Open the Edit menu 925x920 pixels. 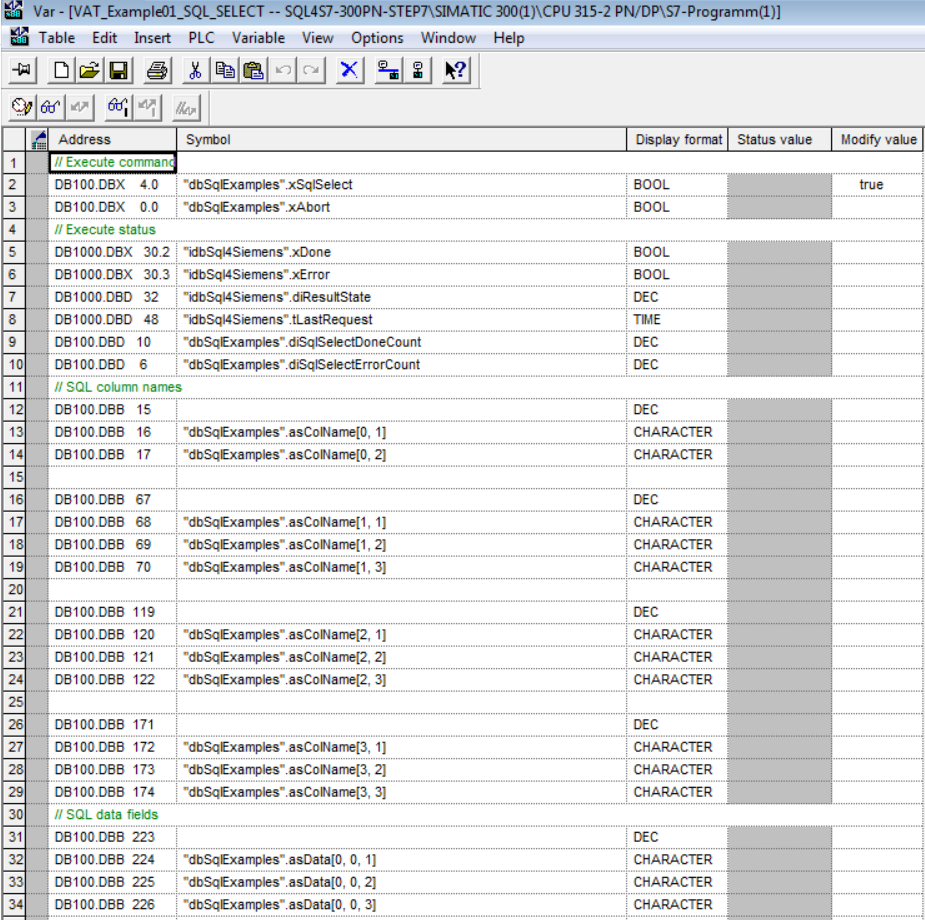pyautogui.click(x=104, y=38)
